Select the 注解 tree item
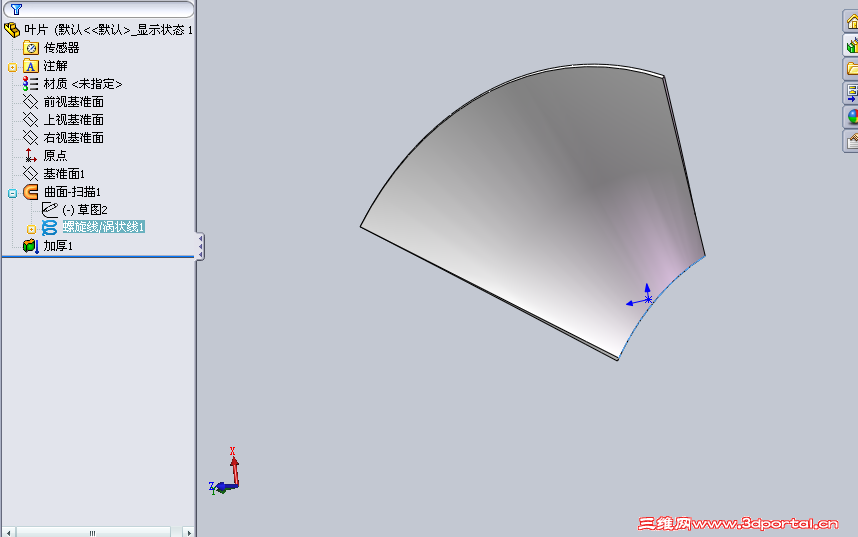 (55, 66)
